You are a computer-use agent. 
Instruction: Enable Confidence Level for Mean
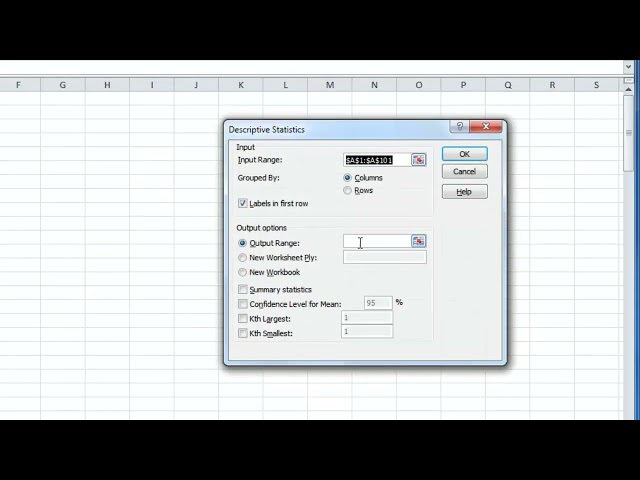[243, 304]
